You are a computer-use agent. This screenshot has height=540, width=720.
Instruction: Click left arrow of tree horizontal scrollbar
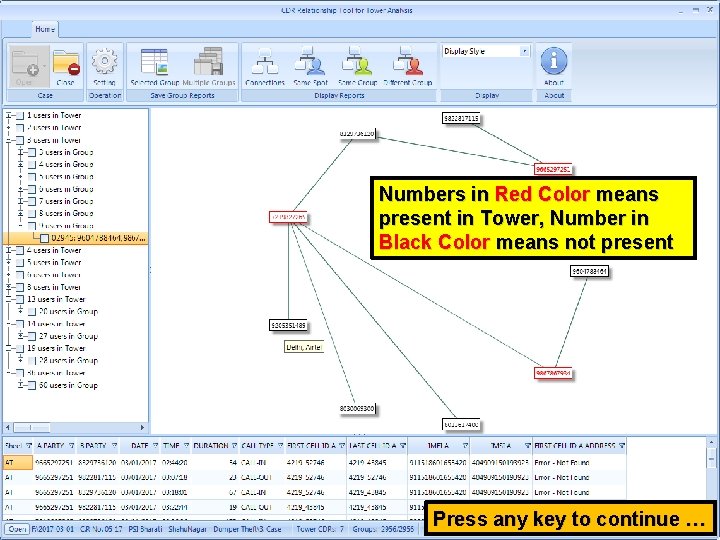7,428
